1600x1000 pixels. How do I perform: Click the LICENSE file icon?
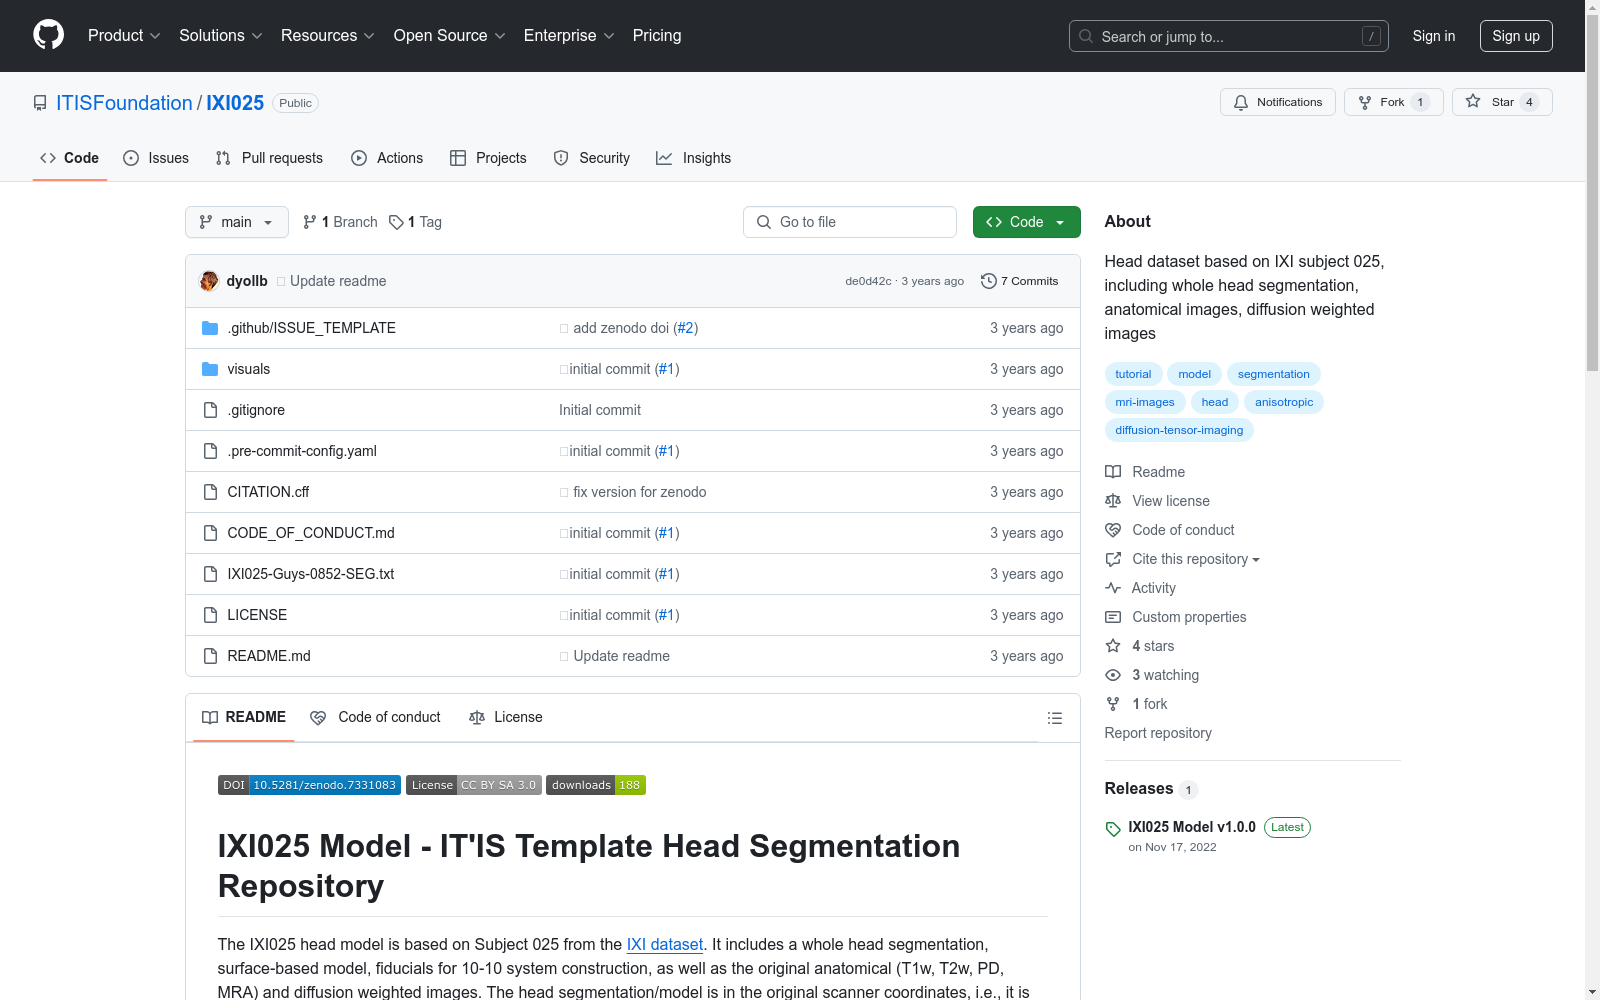tap(210, 615)
